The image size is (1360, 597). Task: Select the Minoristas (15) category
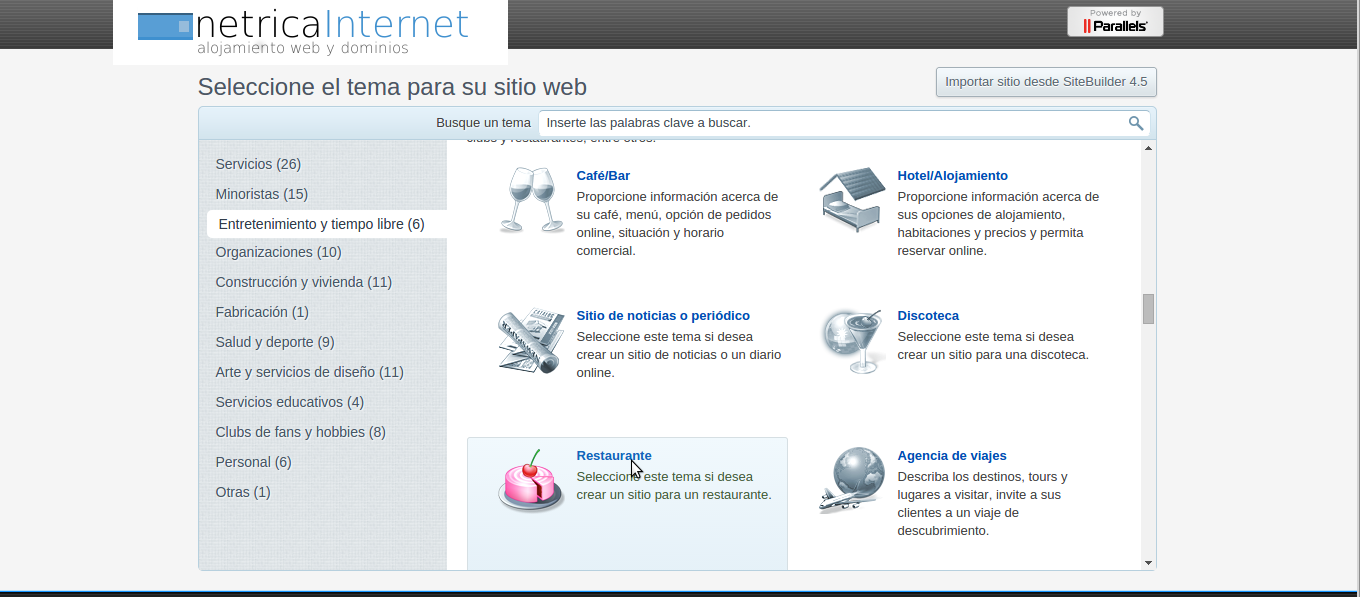(x=262, y=194)
